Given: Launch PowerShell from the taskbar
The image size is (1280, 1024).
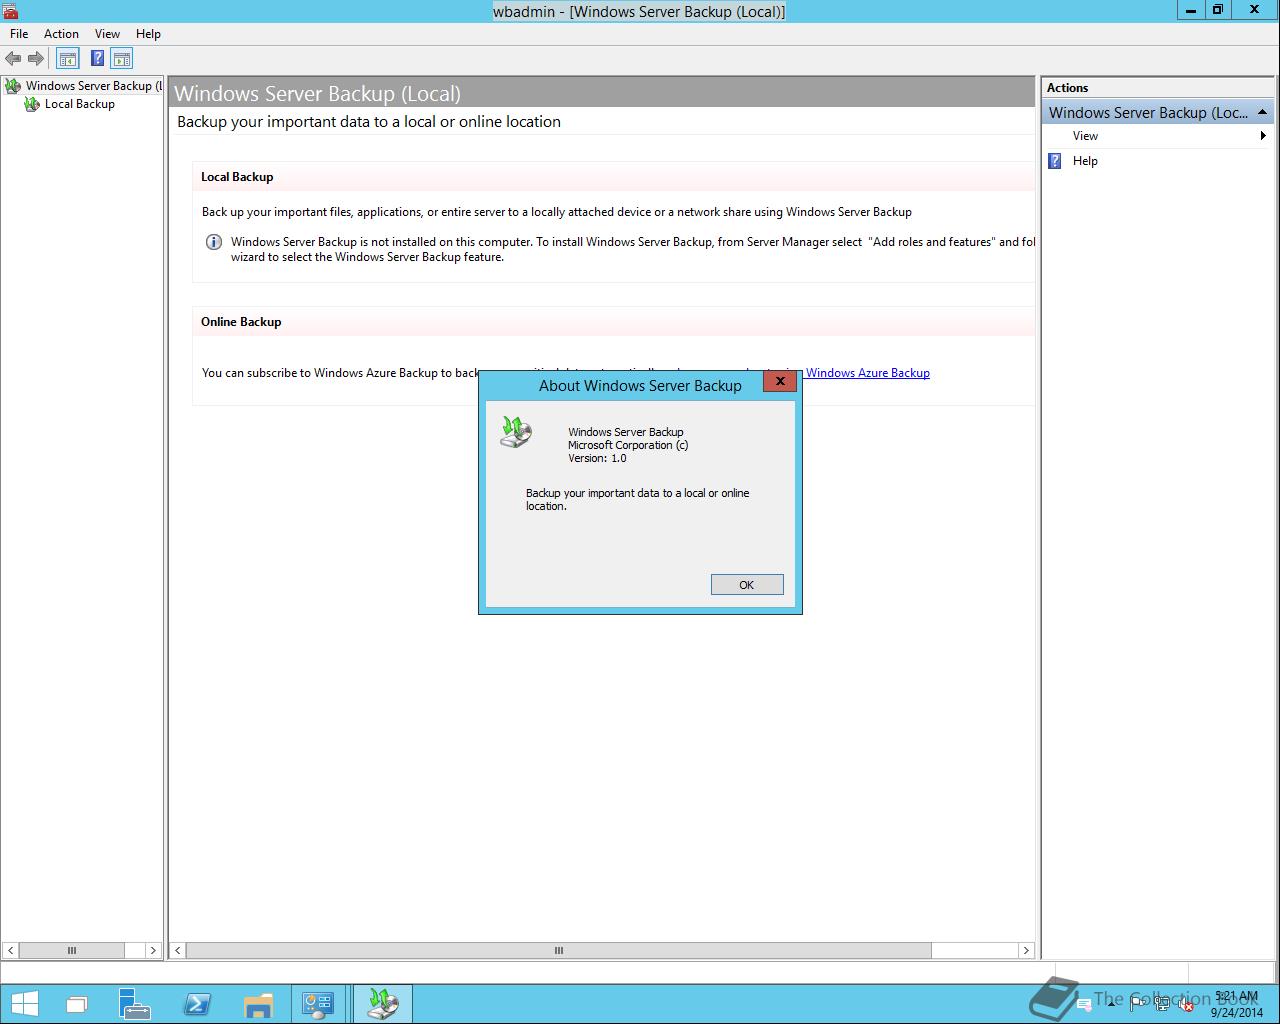Looking at the screenshot, I should [x=197, y=1004].
